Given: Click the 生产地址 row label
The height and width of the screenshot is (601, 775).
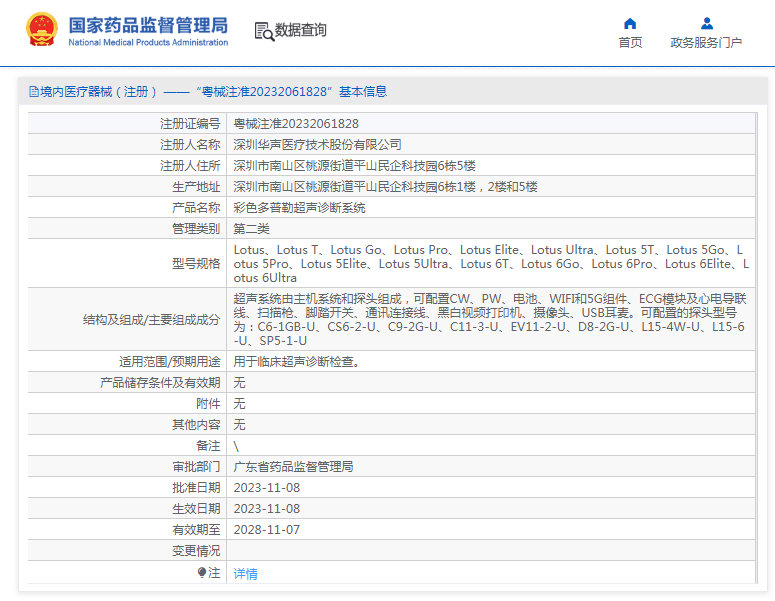Looking at the screenshot, I should [x=196, y=186].
